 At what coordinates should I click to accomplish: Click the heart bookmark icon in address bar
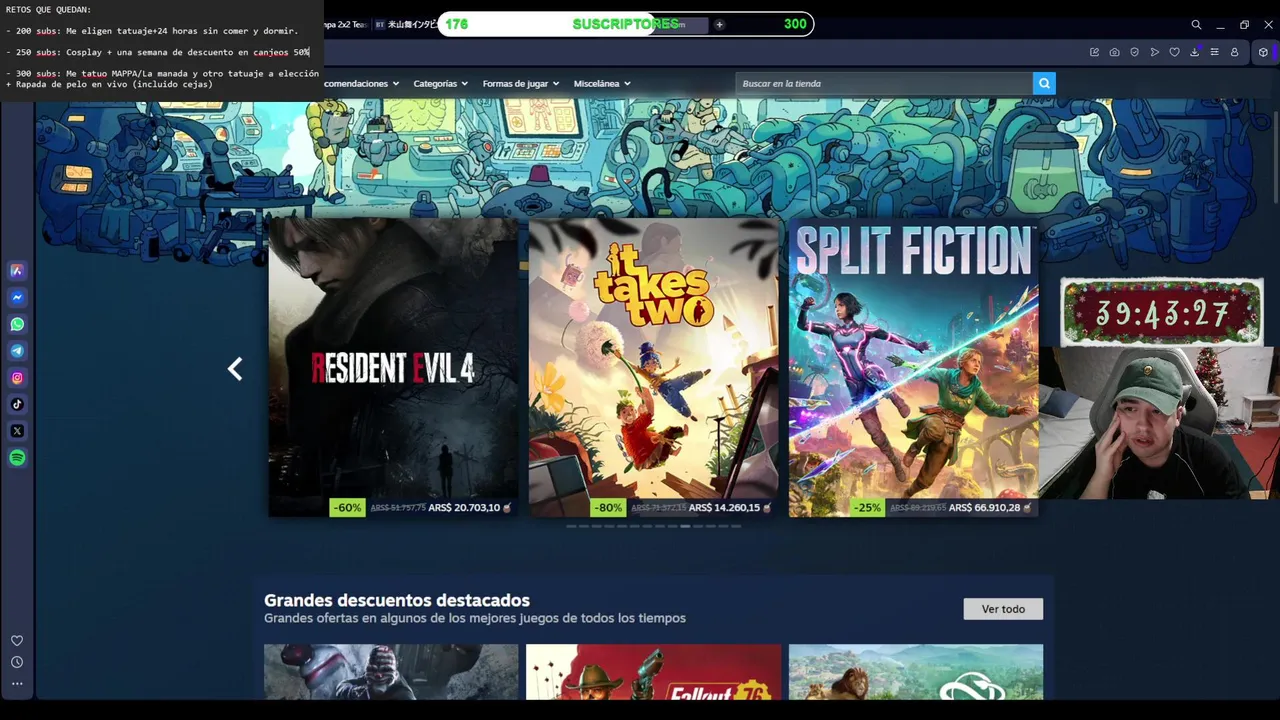pyautogui.click(x=1174, y=52)
